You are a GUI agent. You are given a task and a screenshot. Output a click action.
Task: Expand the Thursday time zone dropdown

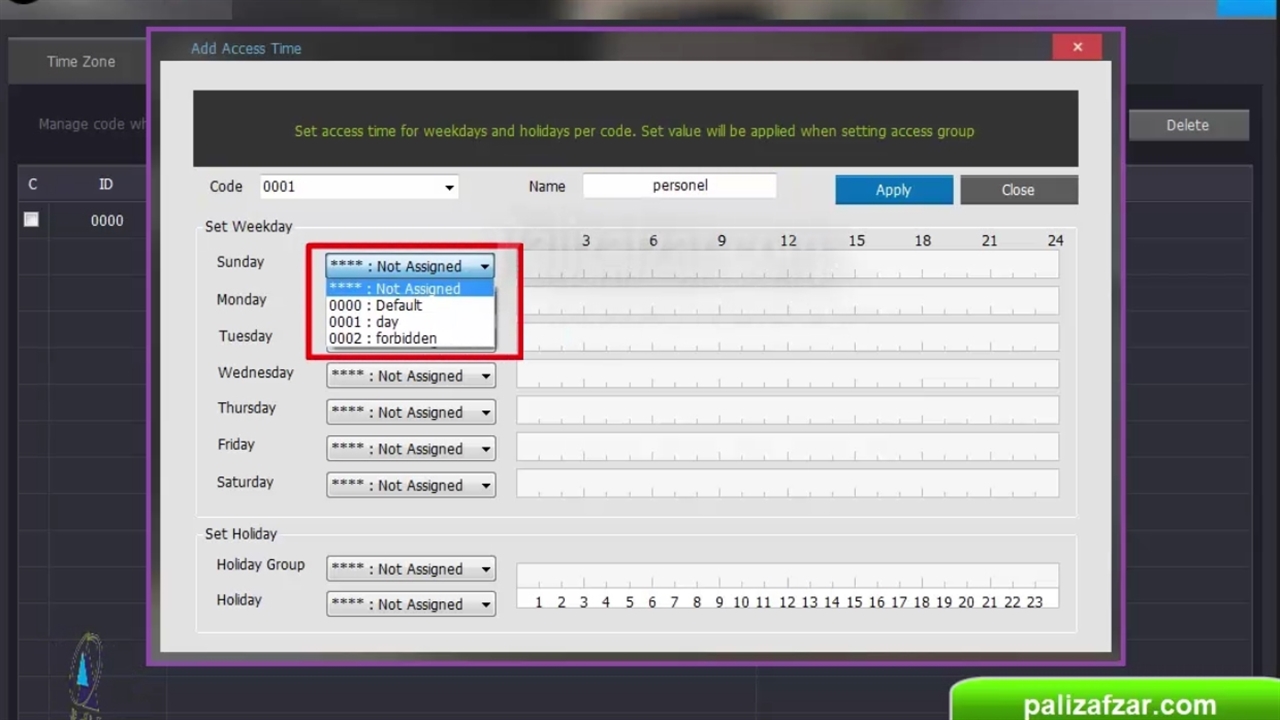click(485, 412)
